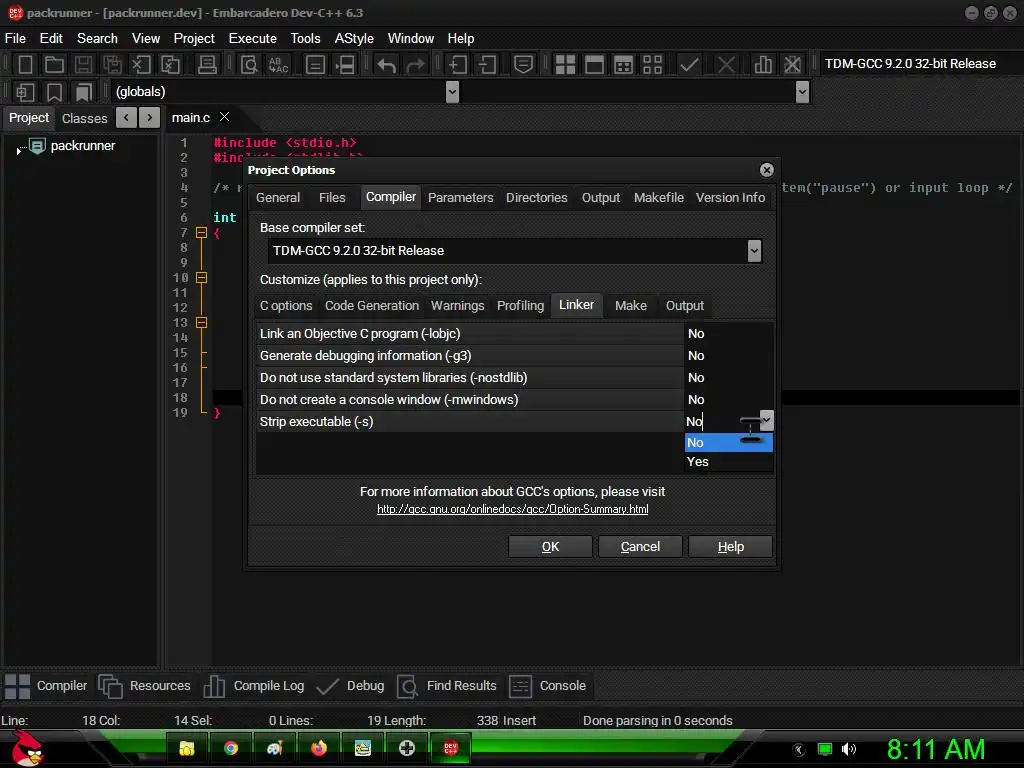Click the New file toolbar icon
The width and height of the screenshot is (1024, 768).
click(25, 64)
